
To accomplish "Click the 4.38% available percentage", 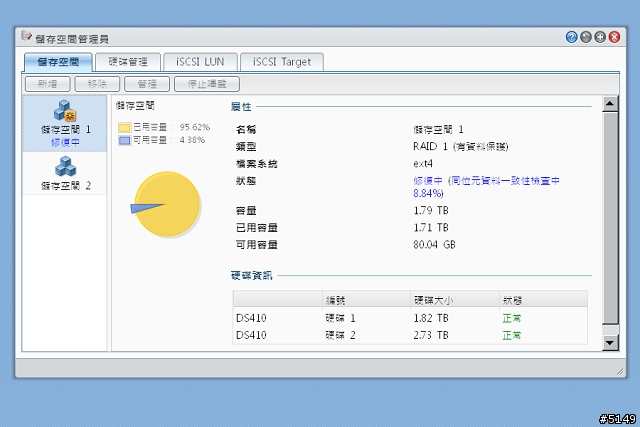I will (192, 140).
